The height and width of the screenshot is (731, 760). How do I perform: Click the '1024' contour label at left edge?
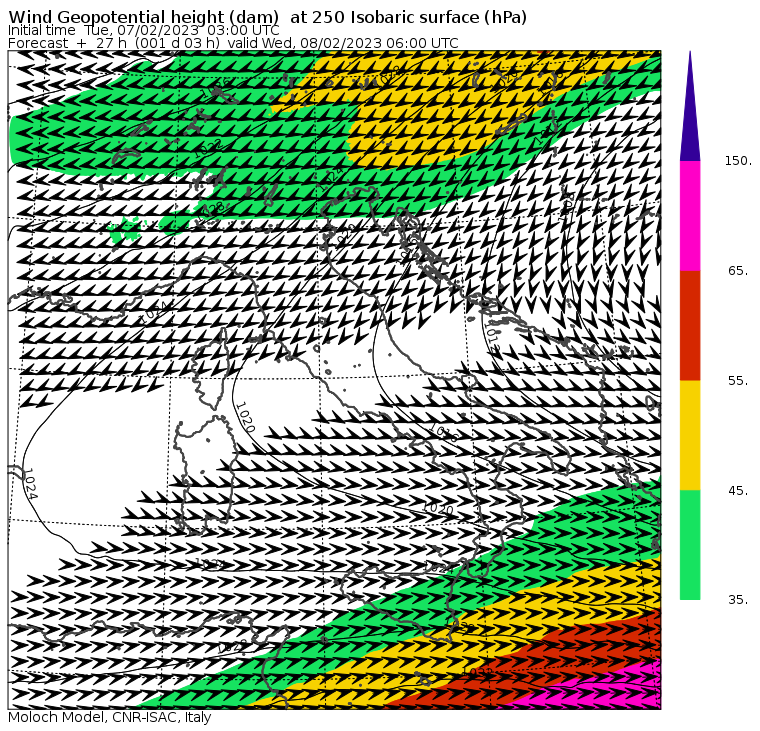point(30,484)
